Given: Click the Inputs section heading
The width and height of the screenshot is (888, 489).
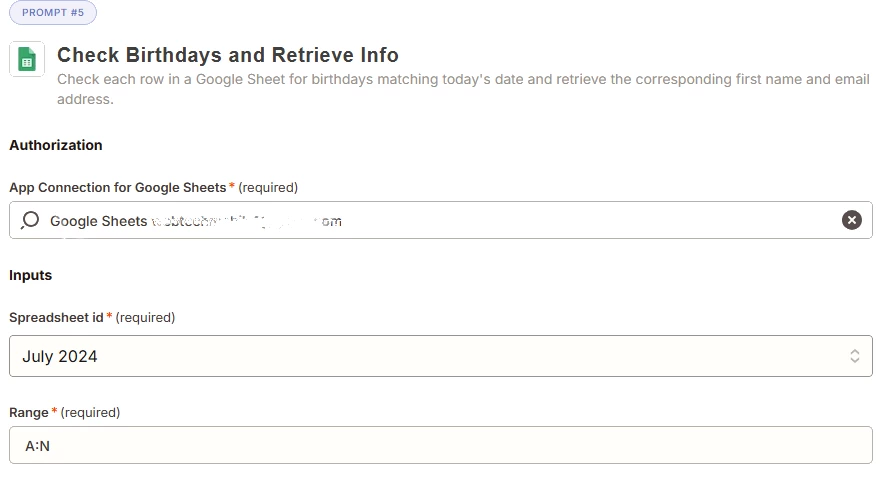Looking at the screenshot, I should [x=31, y=275].
